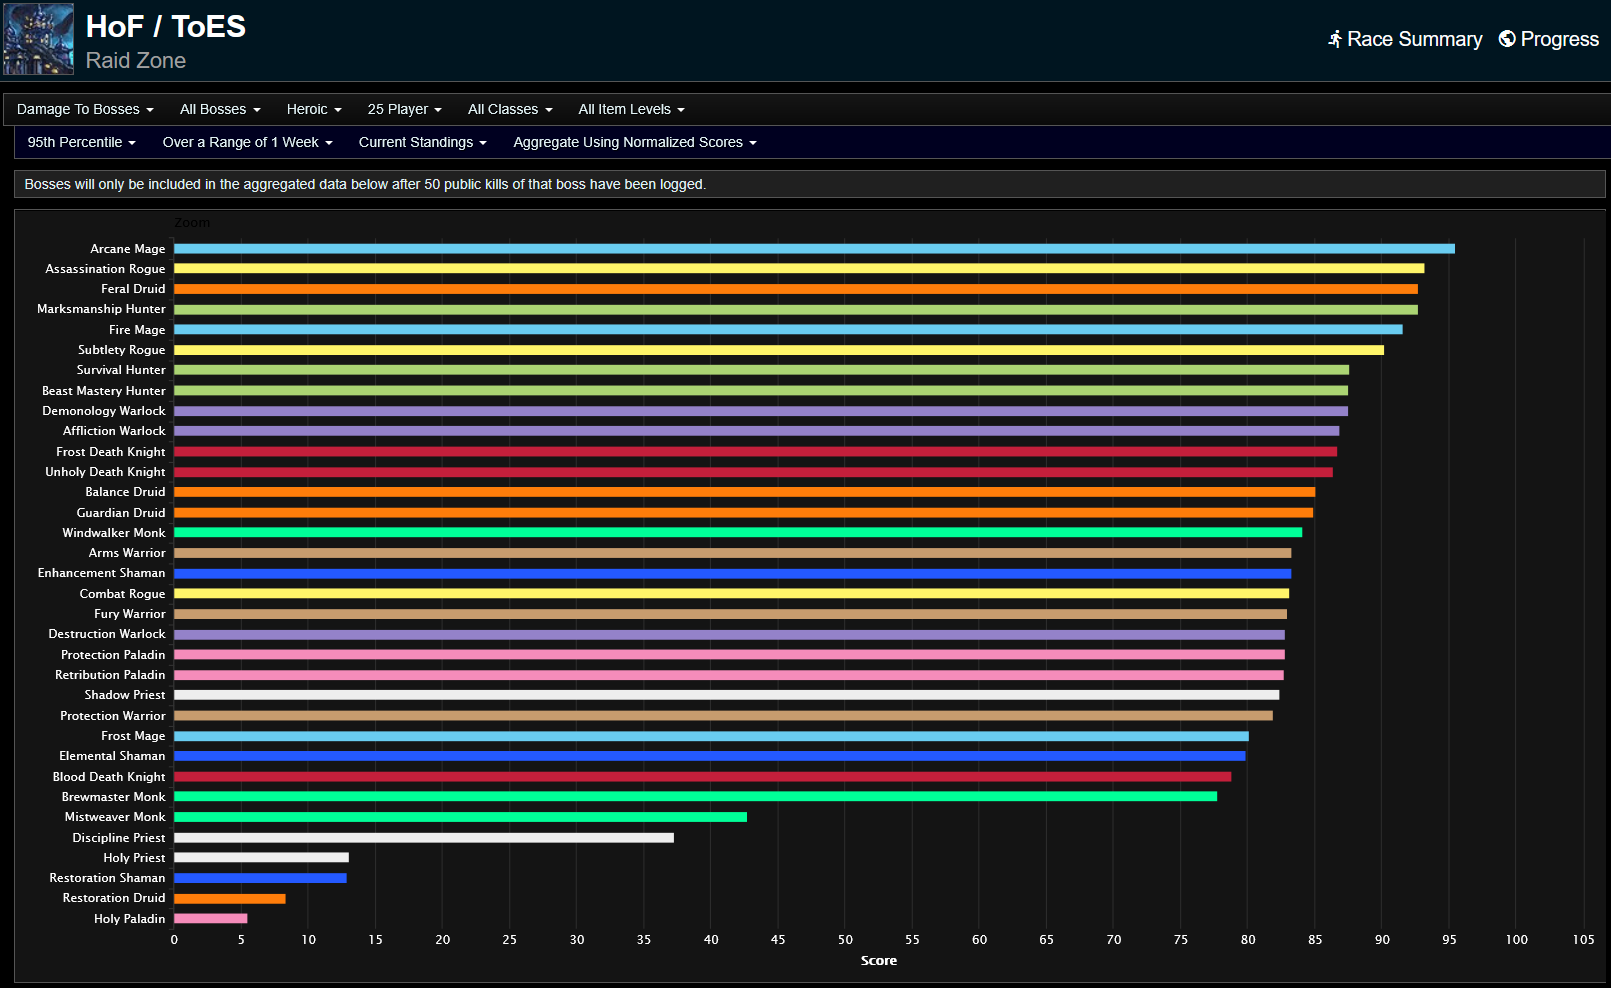Open Over a Range of 1 Week menu
Image resolution: width=1611 pixels, height=988 pixels.
(247, 142)
